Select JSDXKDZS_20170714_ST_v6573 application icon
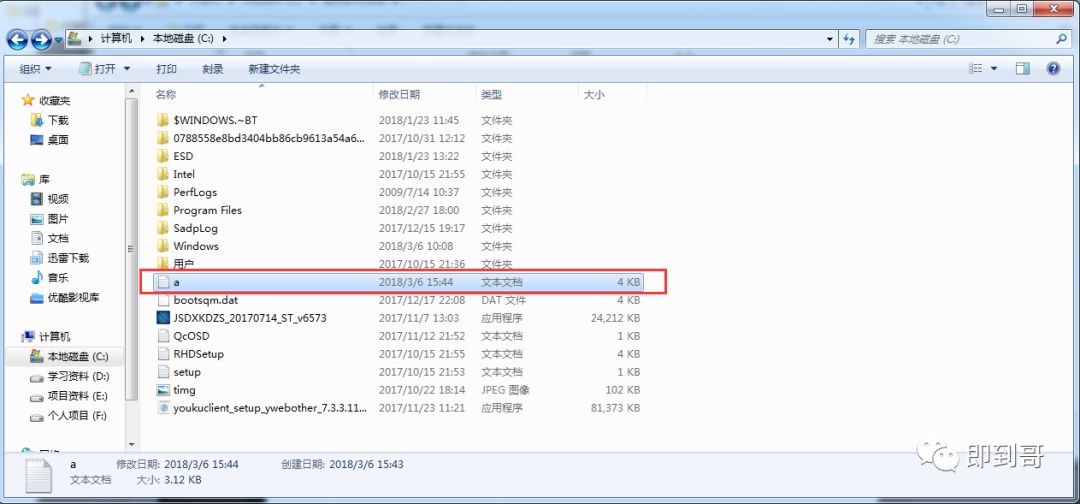Viewport: 1080px width, 504px height. (163, 318)
